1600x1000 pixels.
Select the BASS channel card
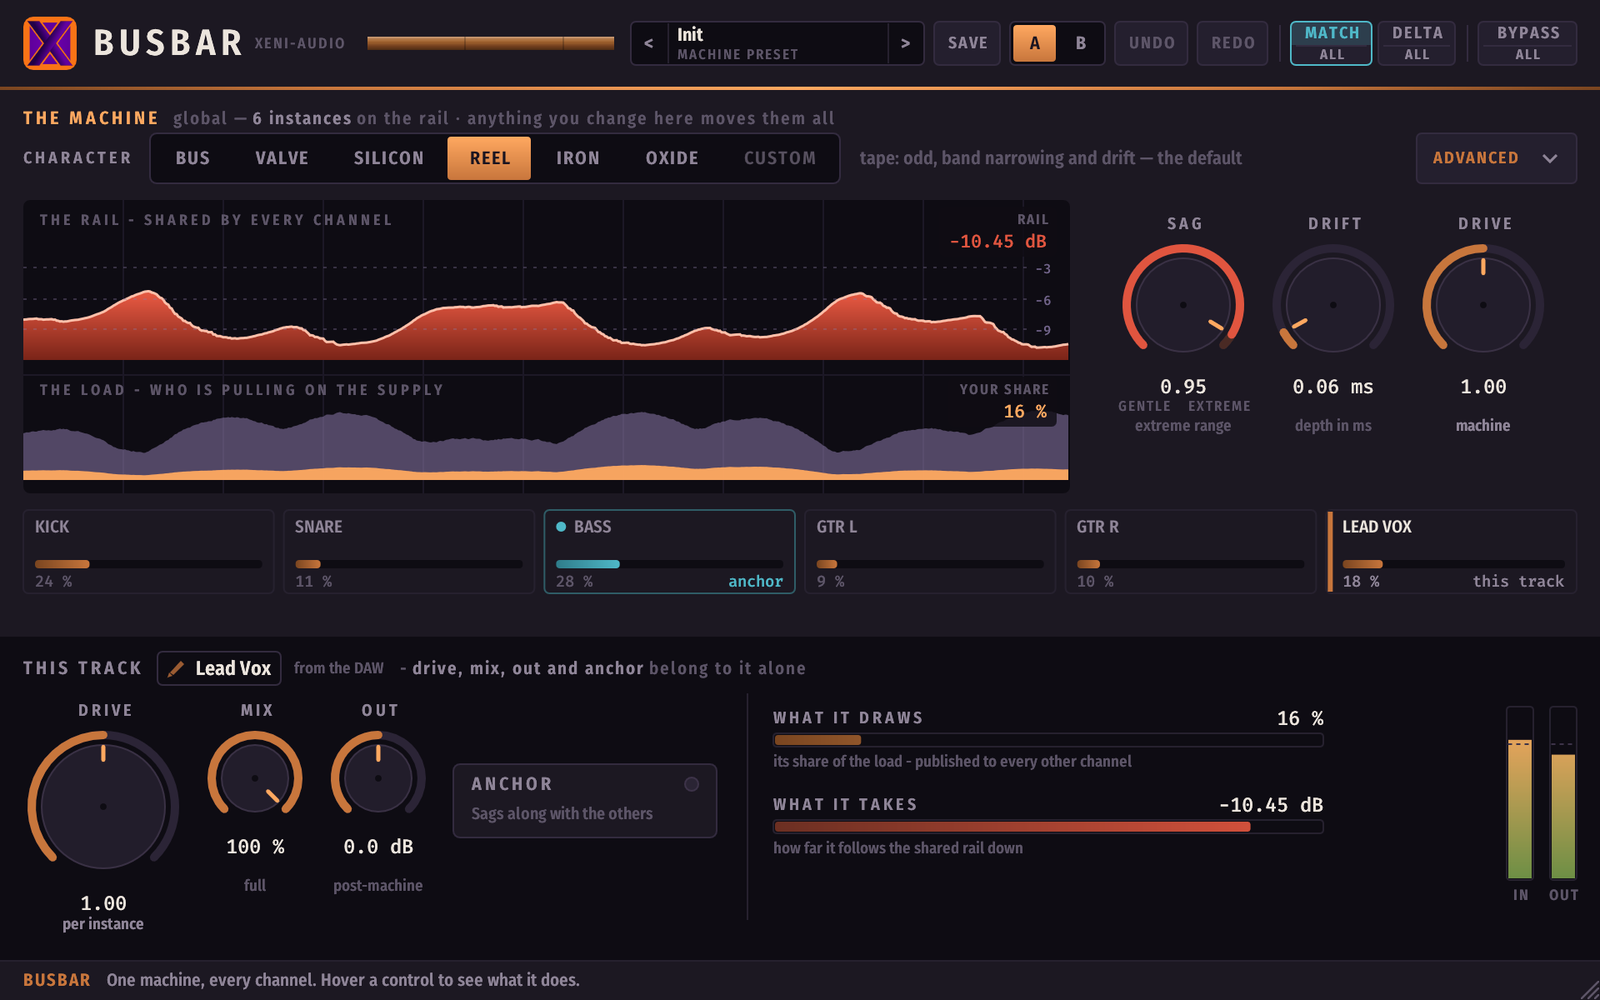(669, 552)
